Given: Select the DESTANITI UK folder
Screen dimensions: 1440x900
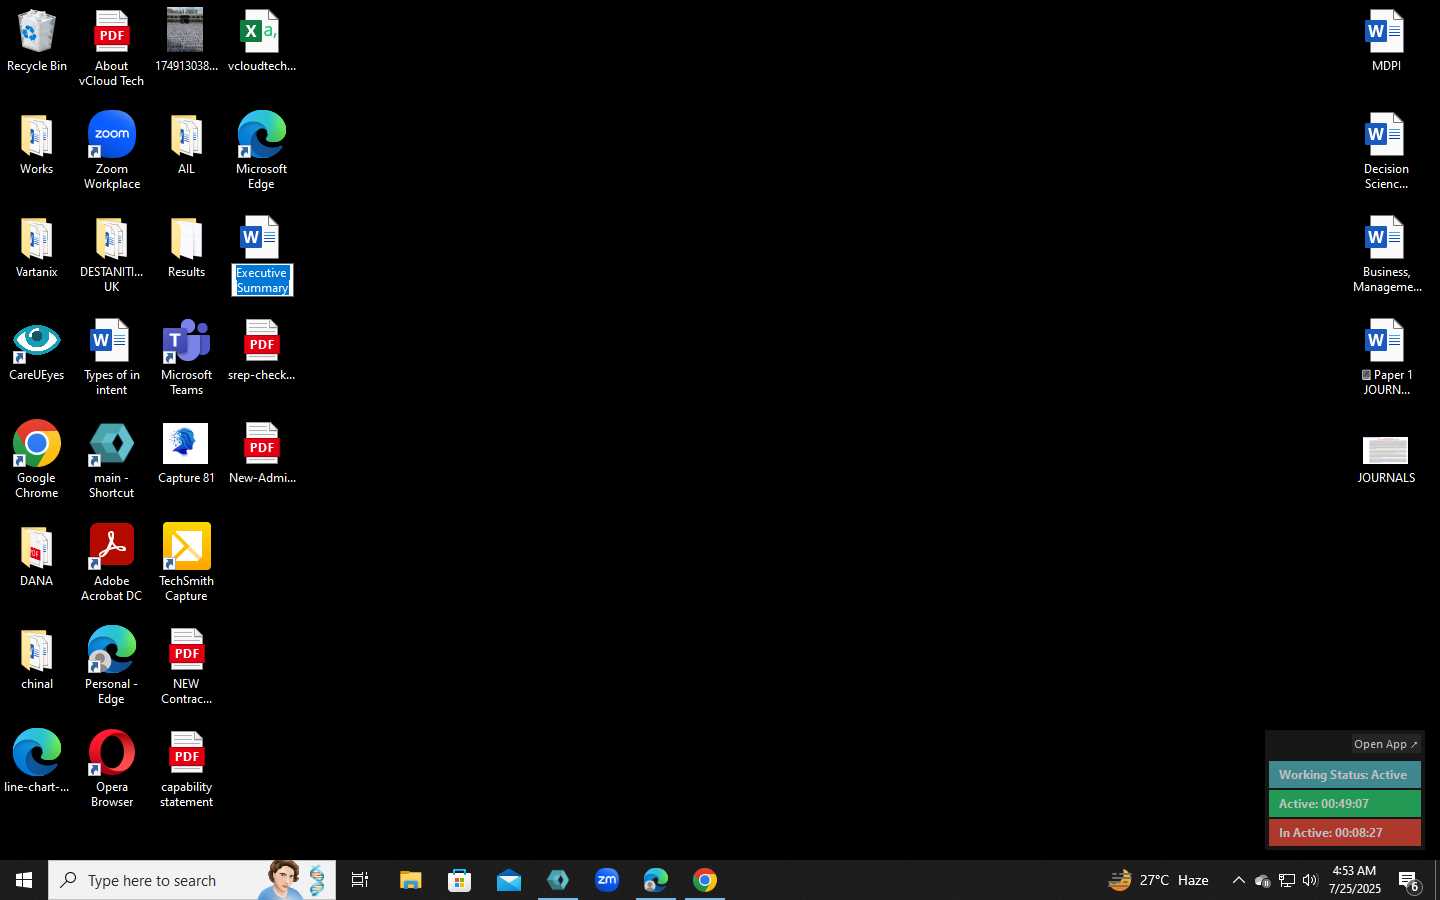Looking at the screenshot, I should 111,255.
